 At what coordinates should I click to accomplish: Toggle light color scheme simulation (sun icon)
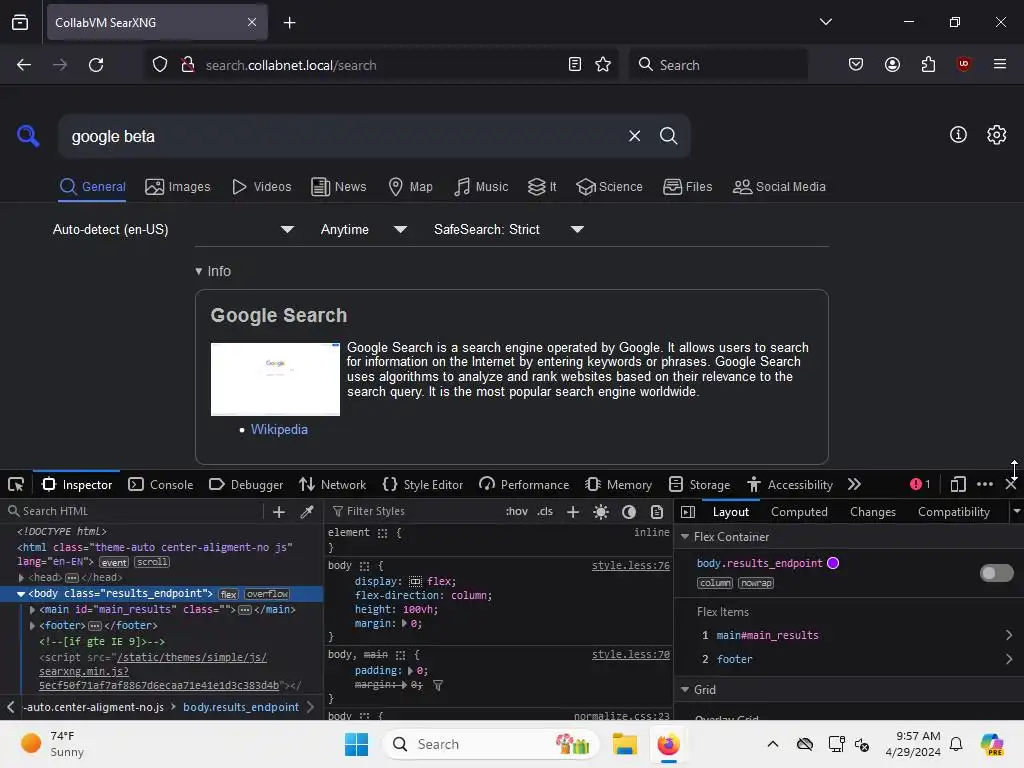coord(601,512)
